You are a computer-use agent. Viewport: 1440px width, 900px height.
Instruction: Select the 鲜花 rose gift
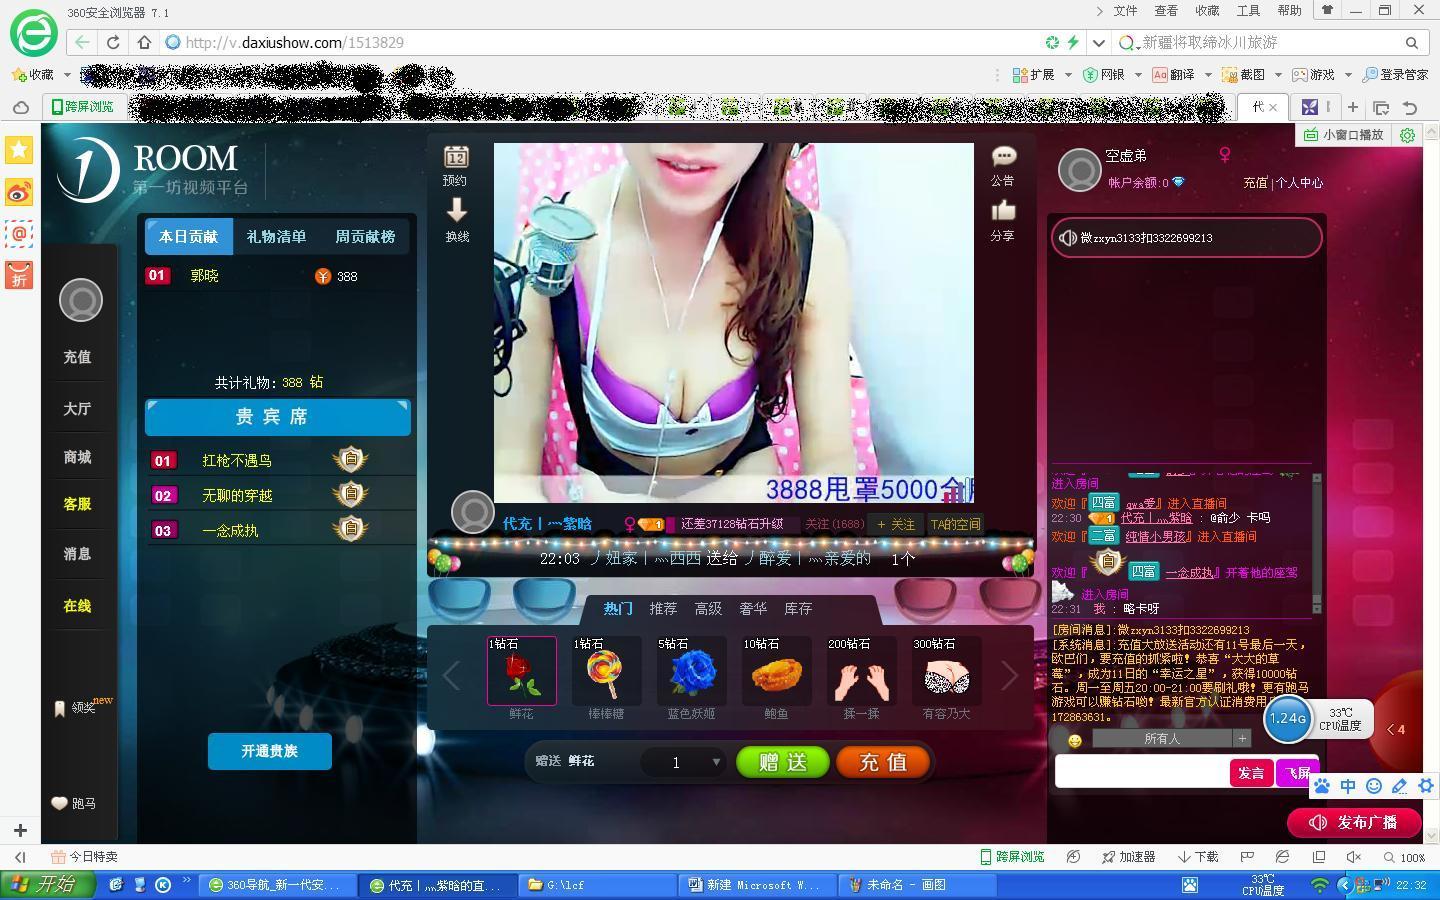click(x=521, y=671)
